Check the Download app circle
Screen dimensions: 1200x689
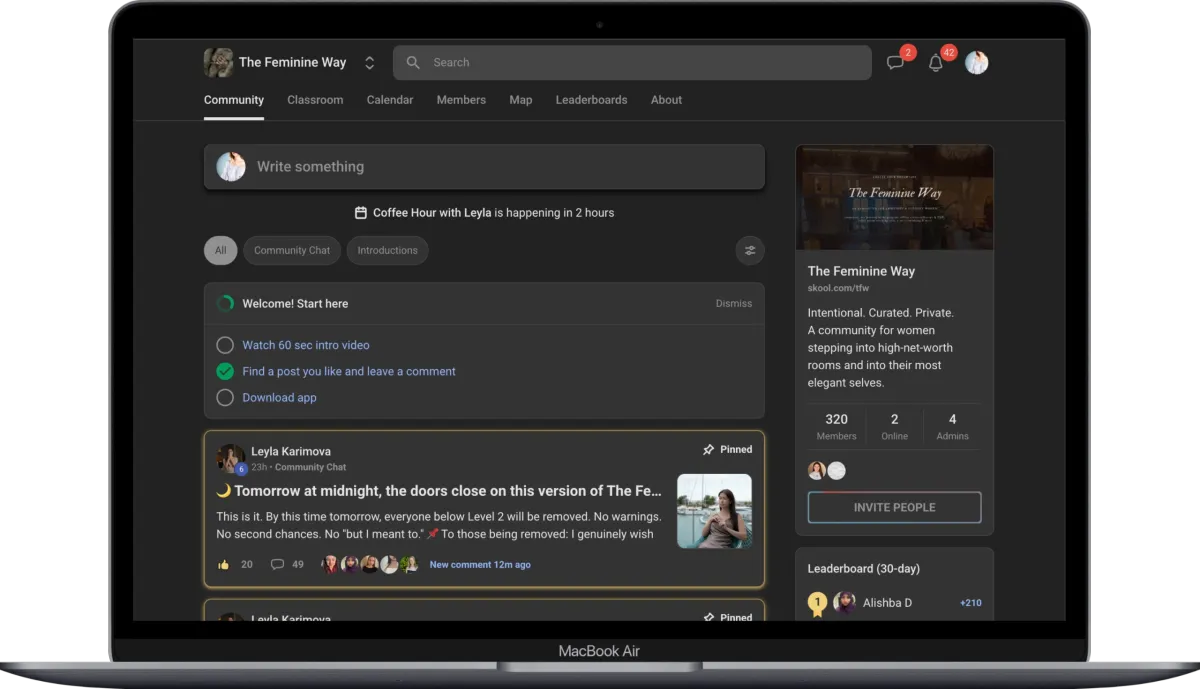point(225,397)
